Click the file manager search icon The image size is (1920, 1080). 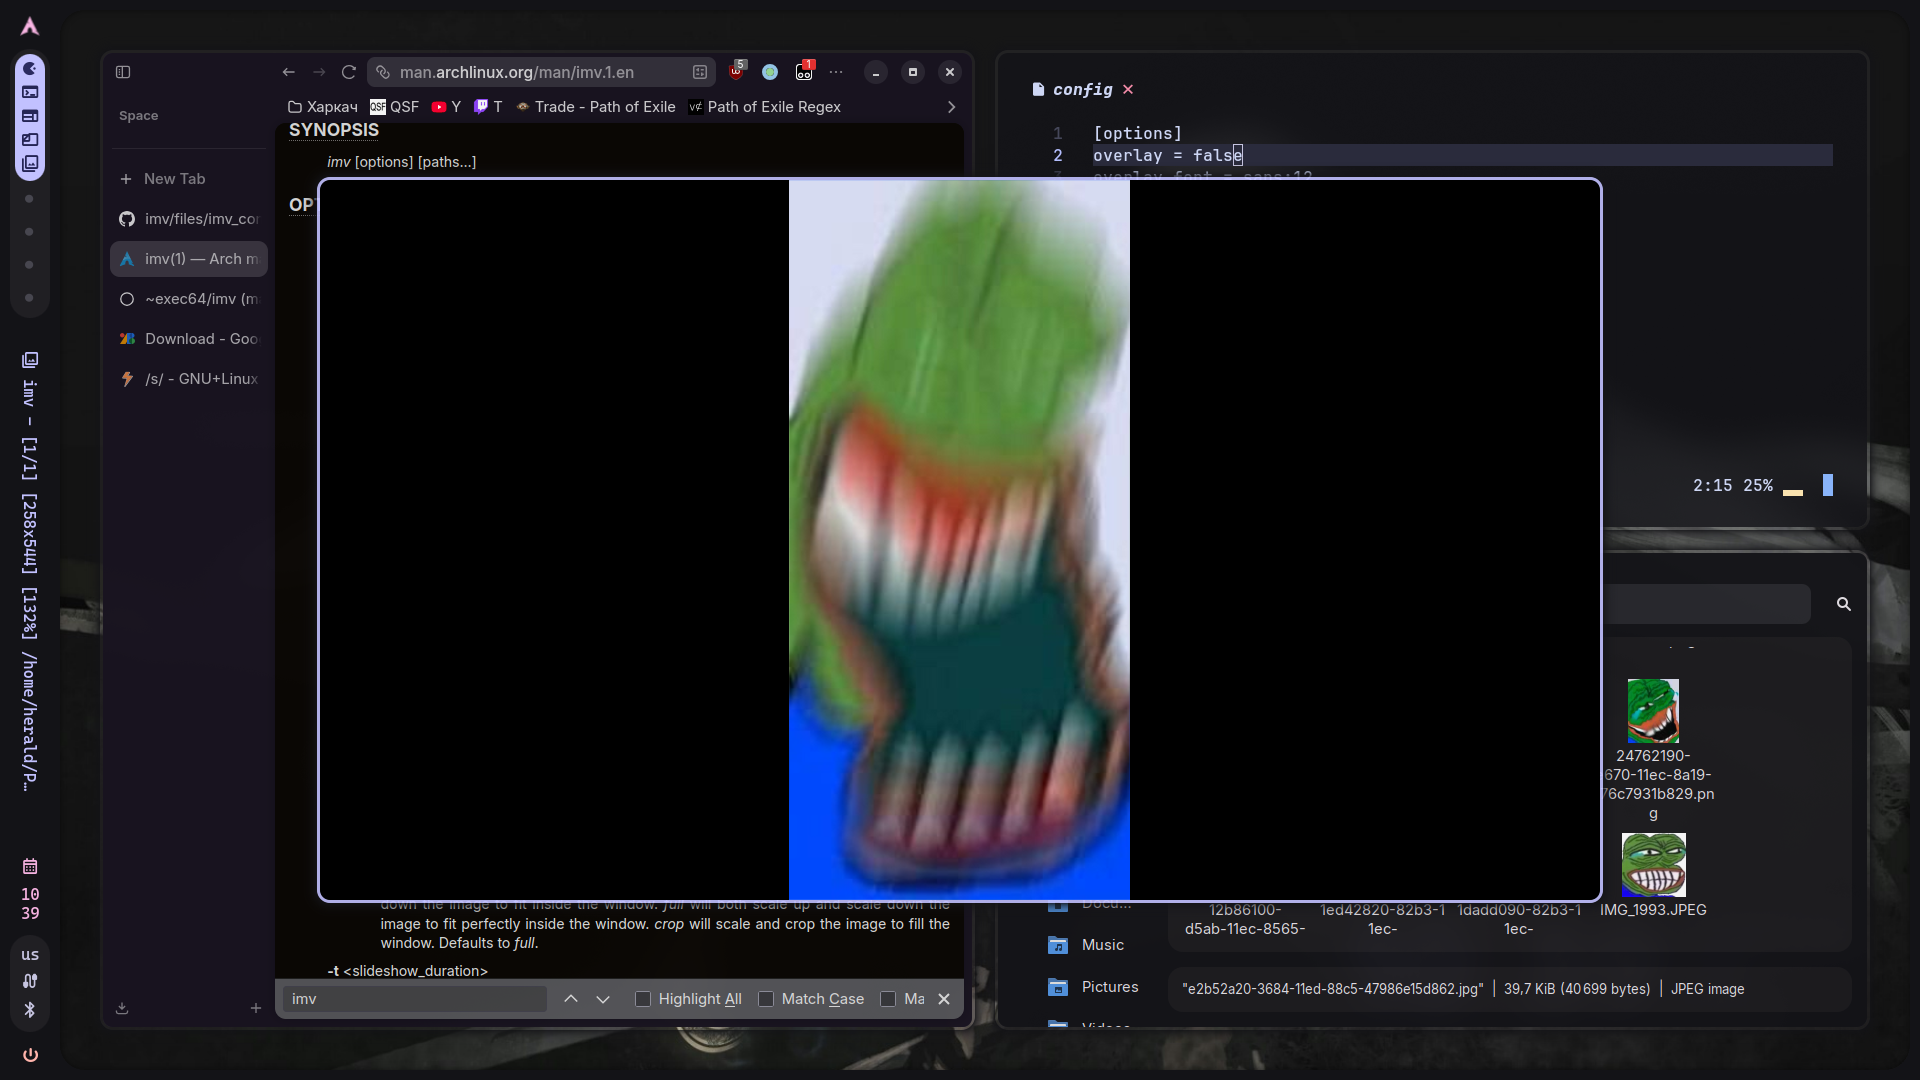click(1844, 604)
